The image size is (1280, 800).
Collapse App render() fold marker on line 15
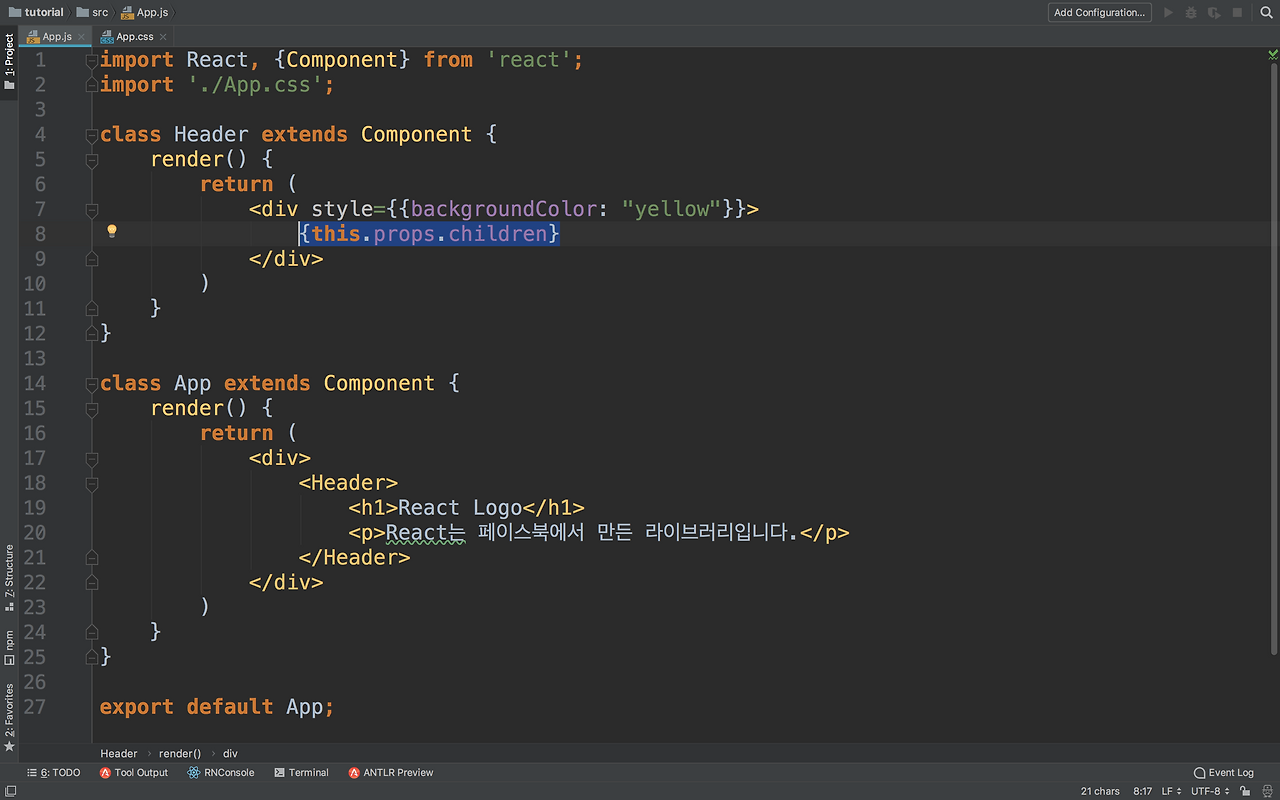click(92, 408)
